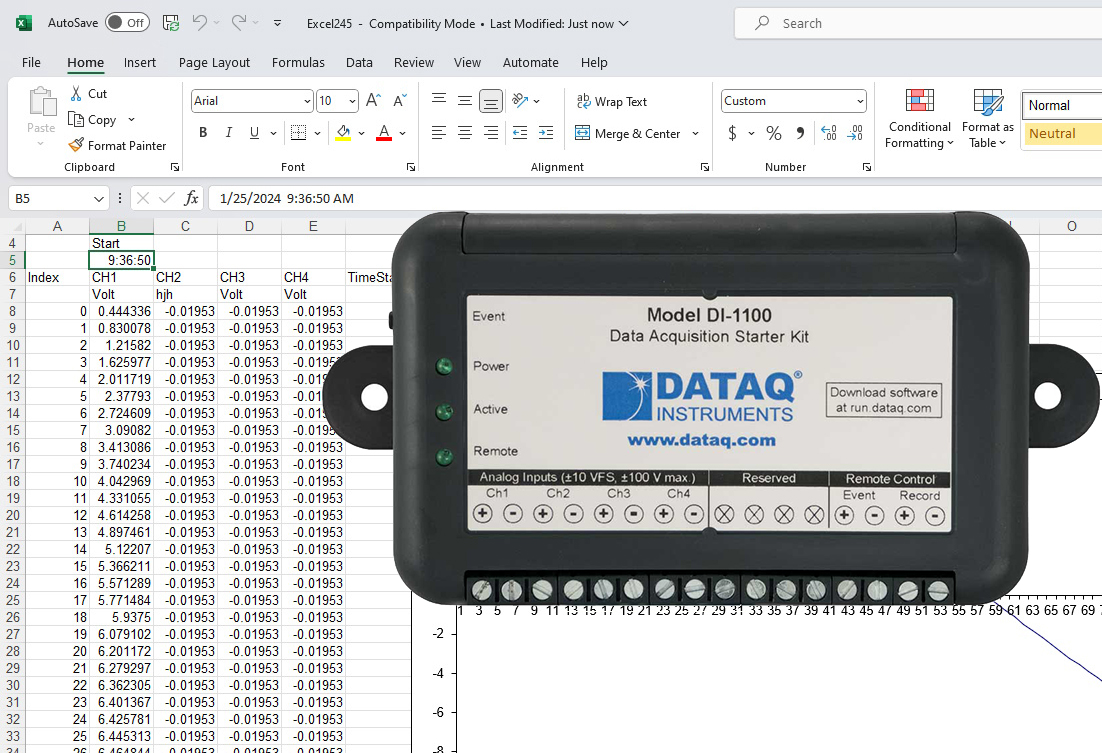Open Format as Table menu
This screenshot has height=753, width=1102.
(987, 118)
